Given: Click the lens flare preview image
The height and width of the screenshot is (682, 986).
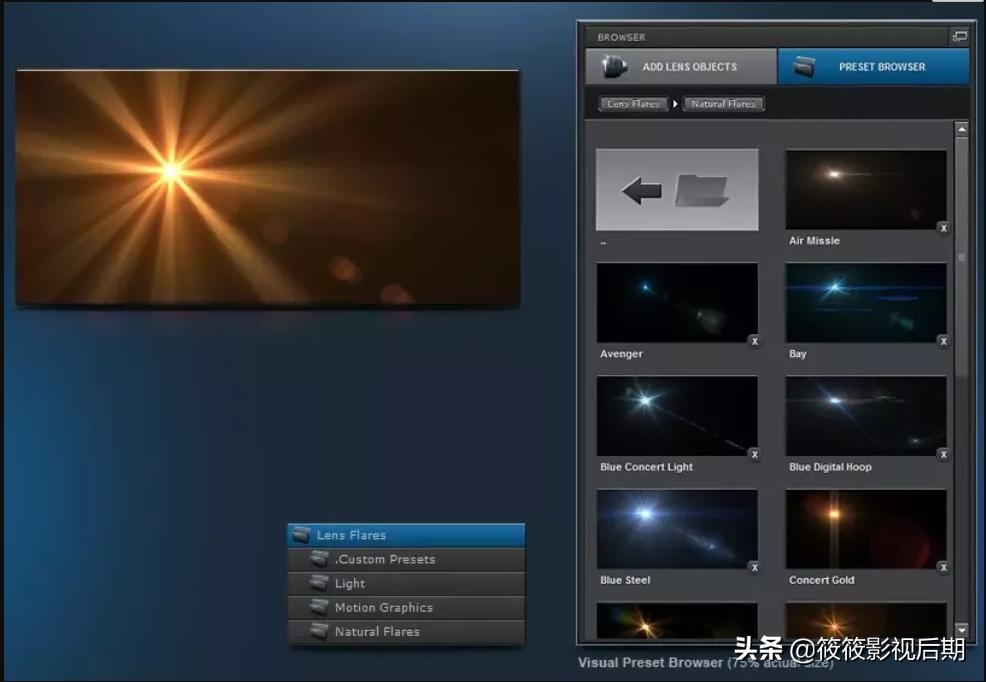Looking at the screenshot, I should pyautogui.click(x=267, y=187).
